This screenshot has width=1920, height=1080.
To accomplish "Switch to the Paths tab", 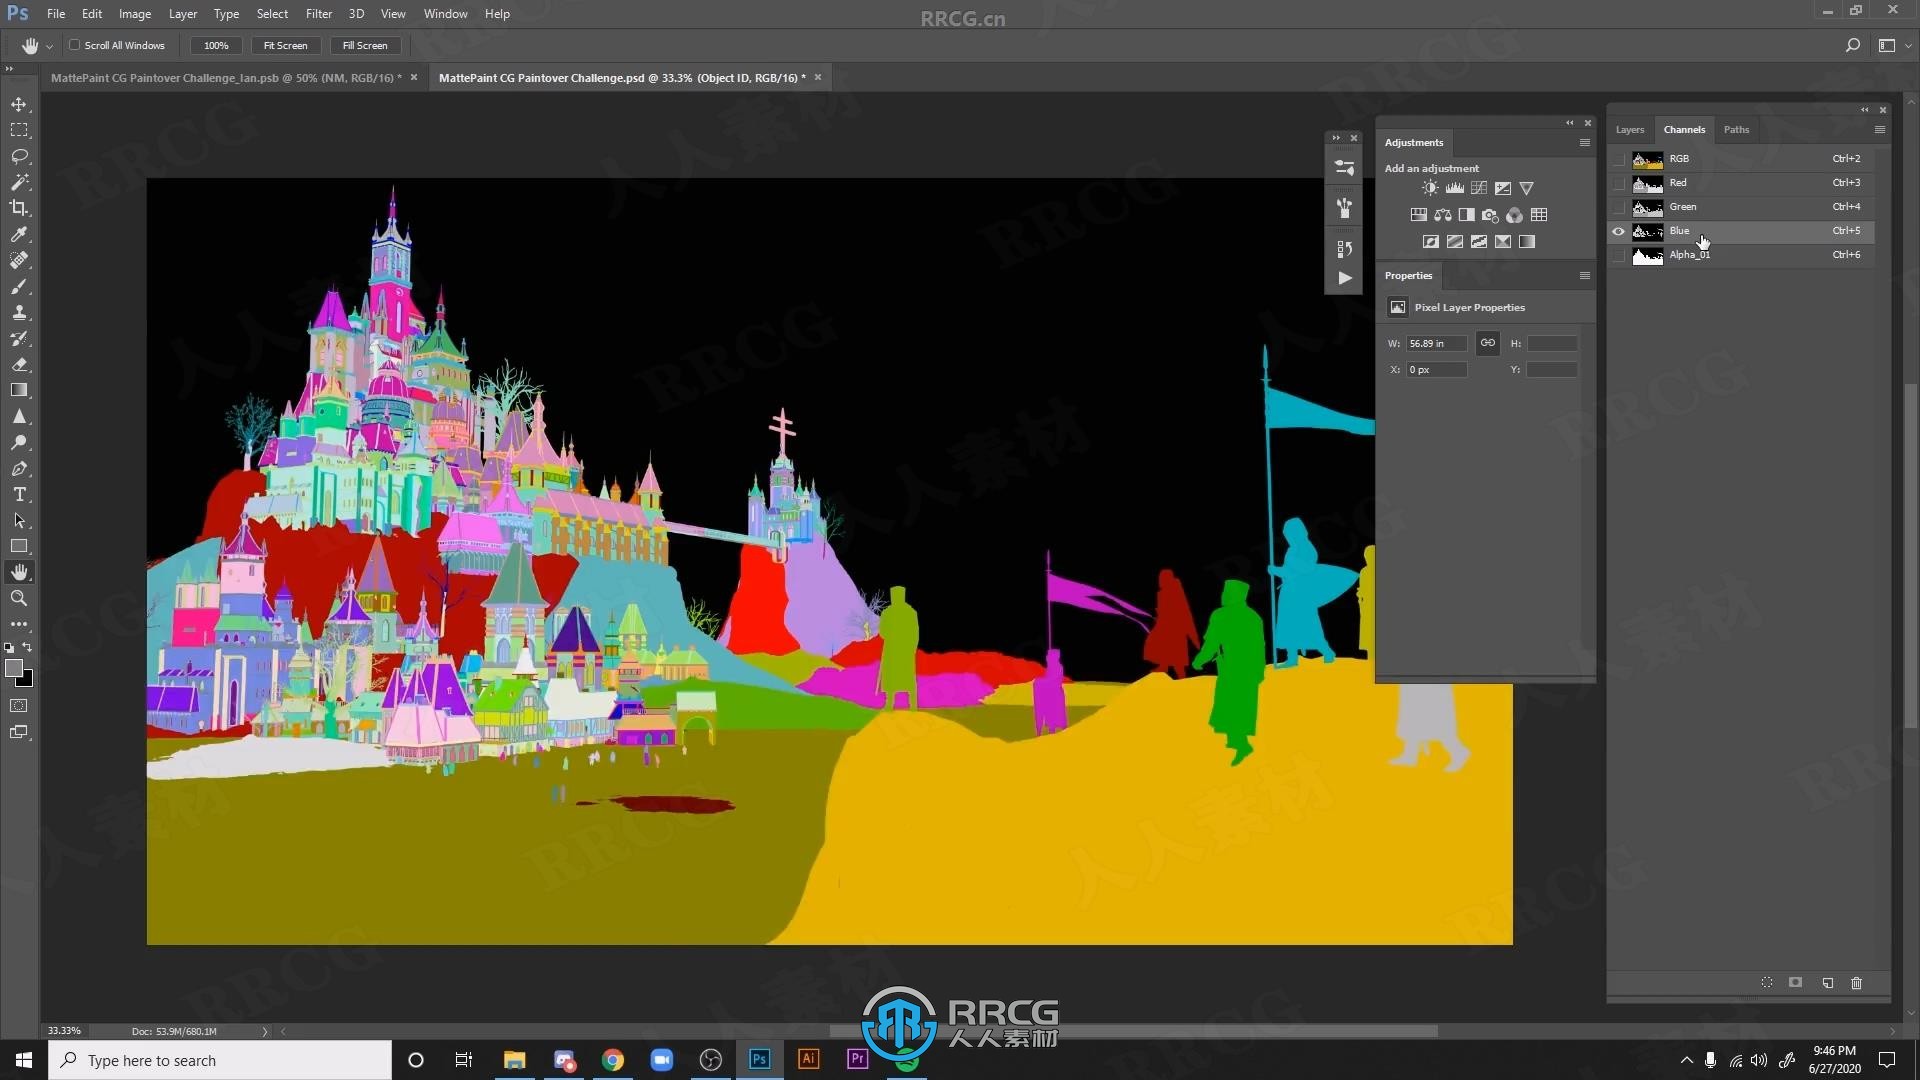I will 1735,128.
